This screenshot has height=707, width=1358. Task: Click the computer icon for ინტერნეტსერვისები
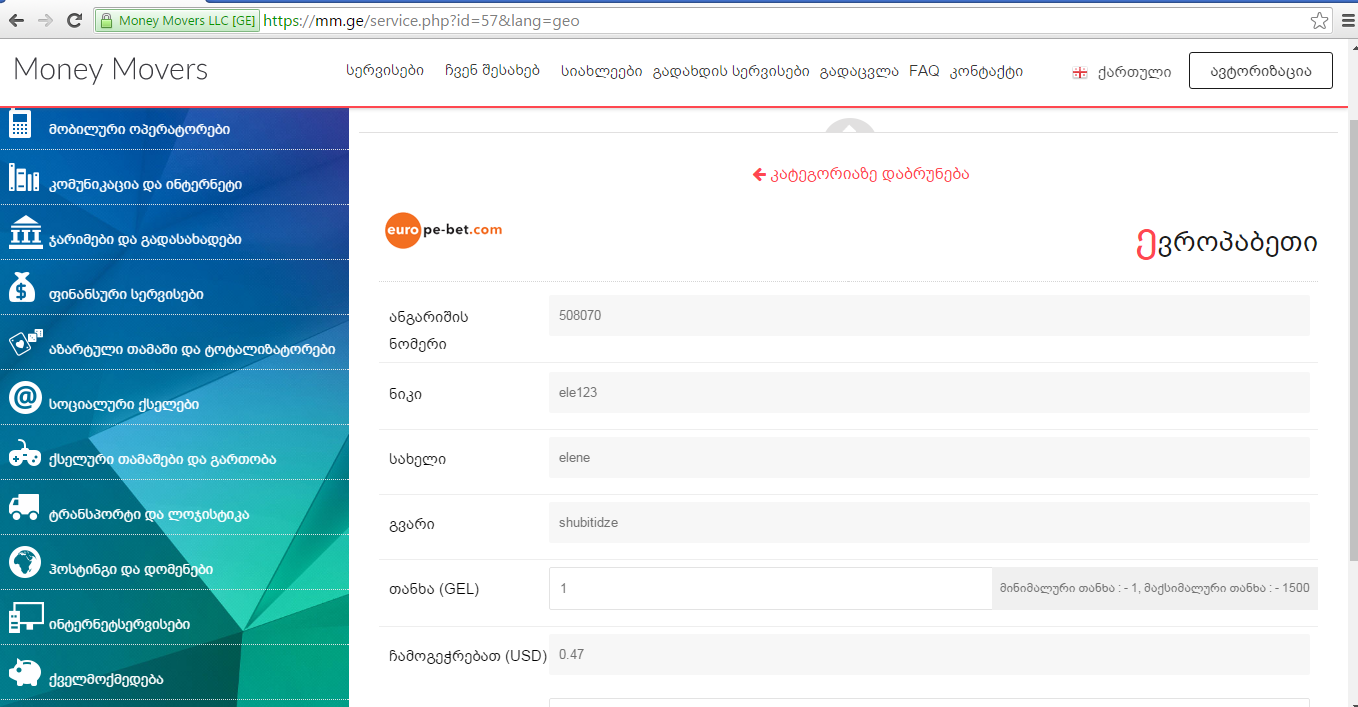pos(25,618)
